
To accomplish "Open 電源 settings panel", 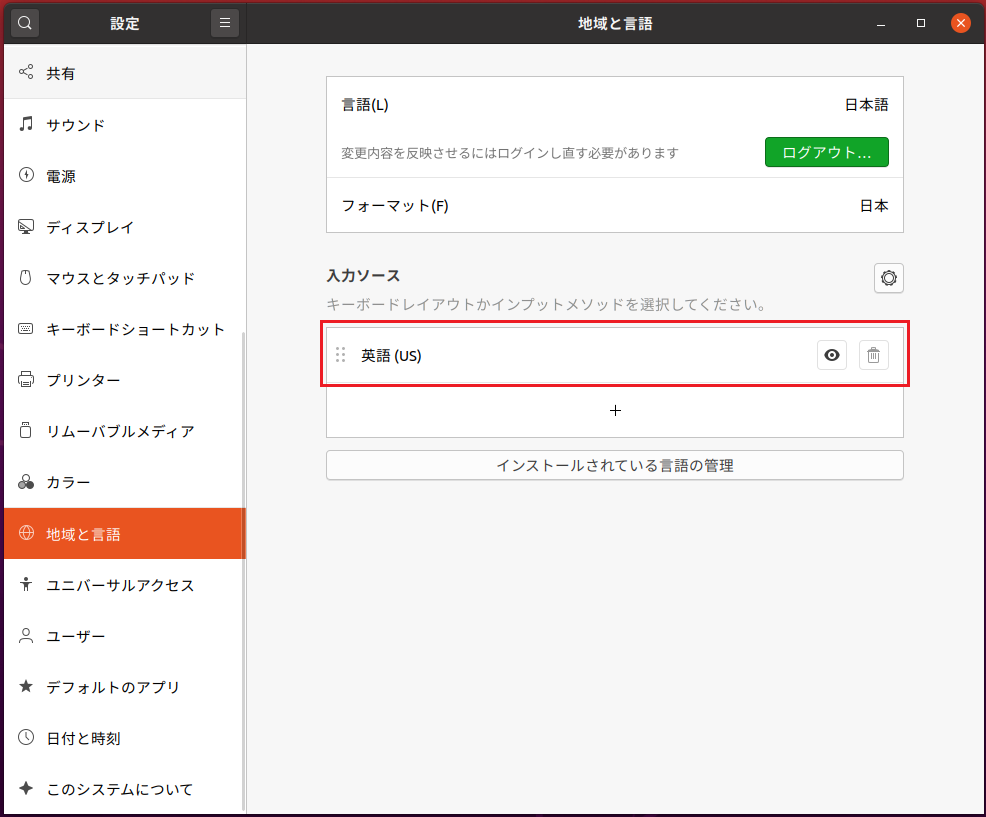I will 125,176.
